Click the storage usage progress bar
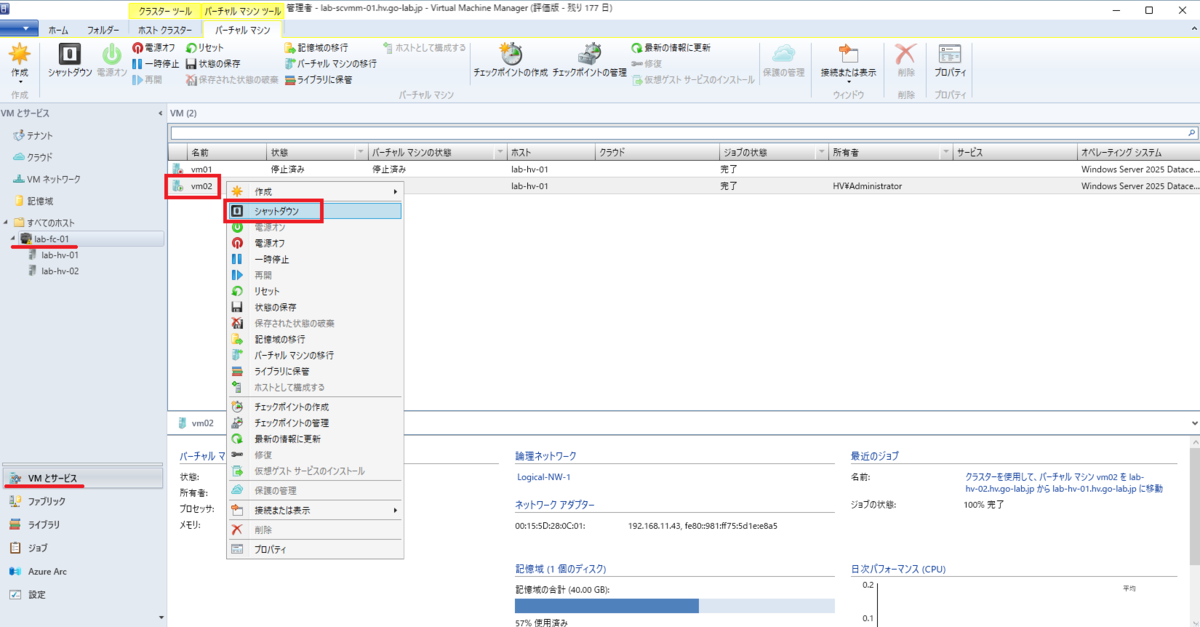 [674, 606]
